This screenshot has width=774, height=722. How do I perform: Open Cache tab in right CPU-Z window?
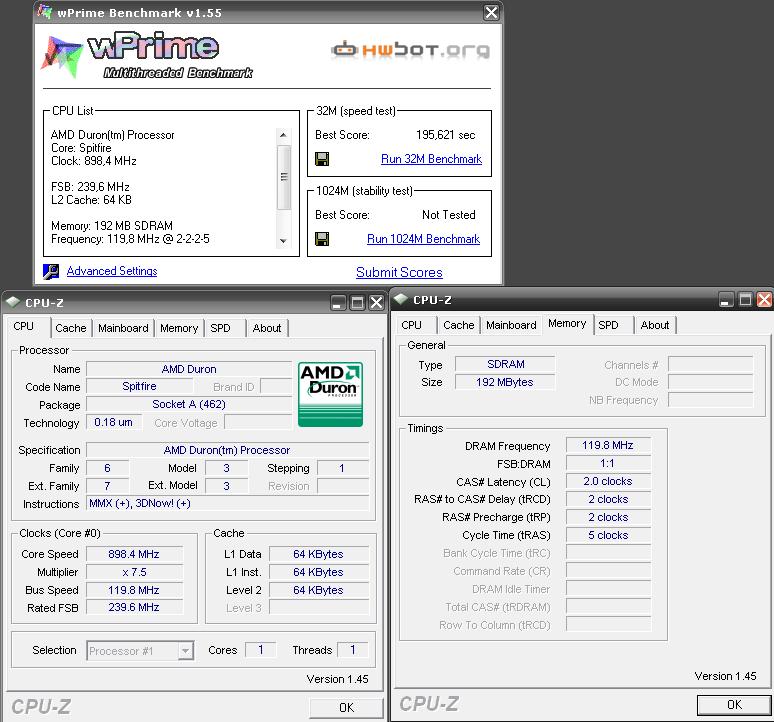click(x=459, y=325)
